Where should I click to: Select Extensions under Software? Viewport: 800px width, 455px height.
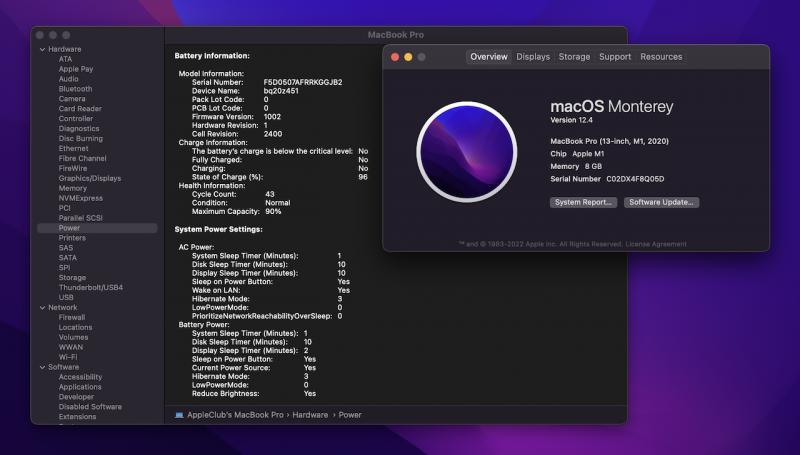77,417
